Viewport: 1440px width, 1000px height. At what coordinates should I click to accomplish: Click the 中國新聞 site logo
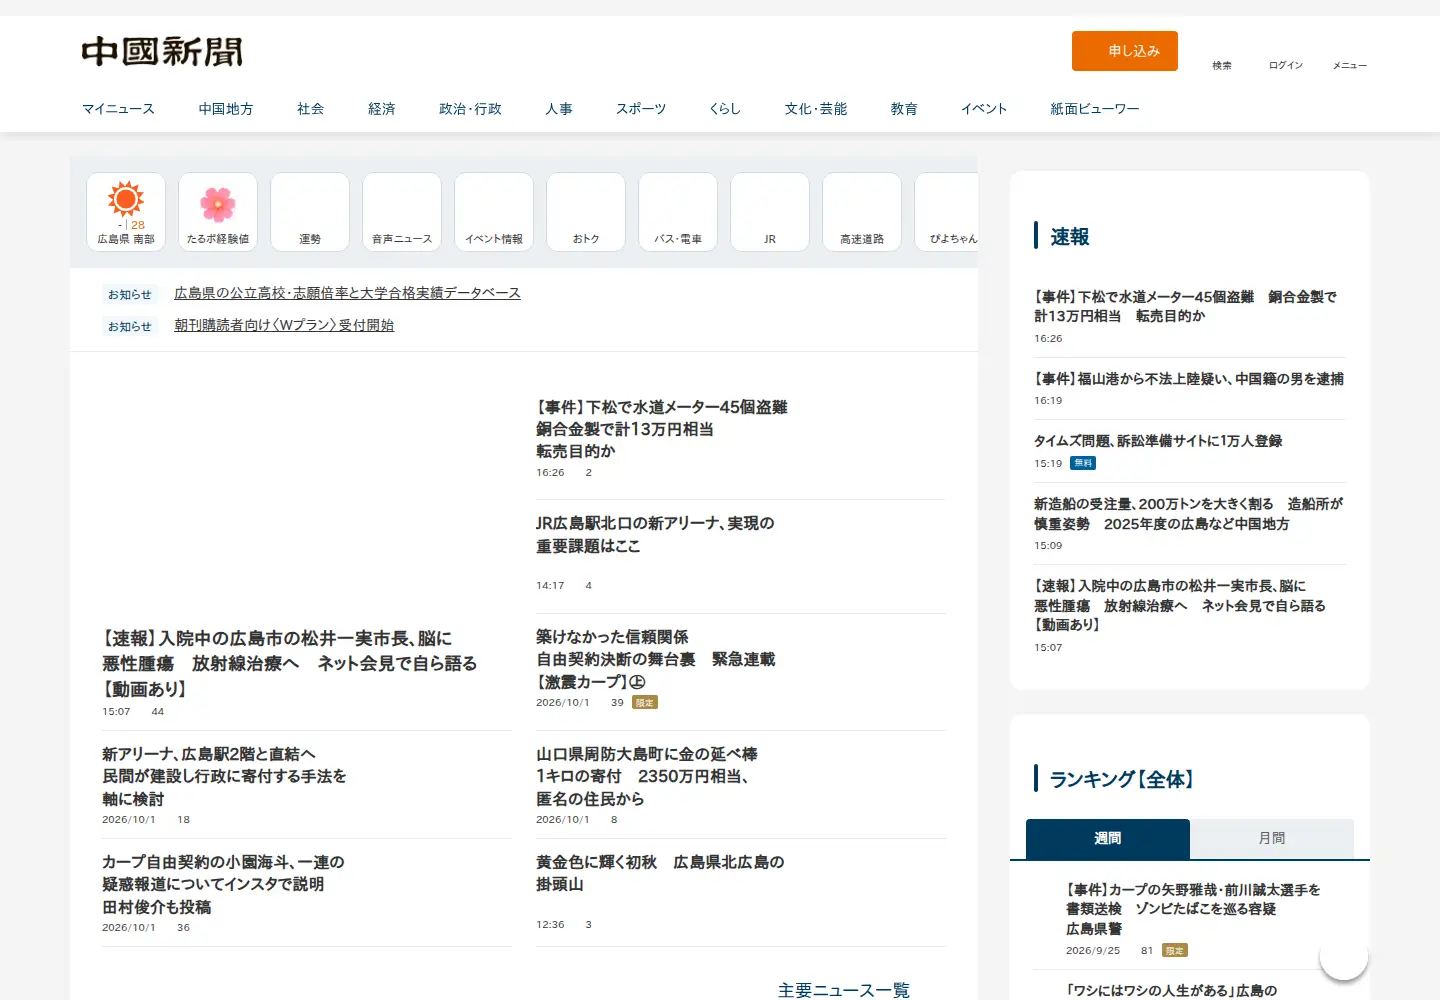click(162, 51)
